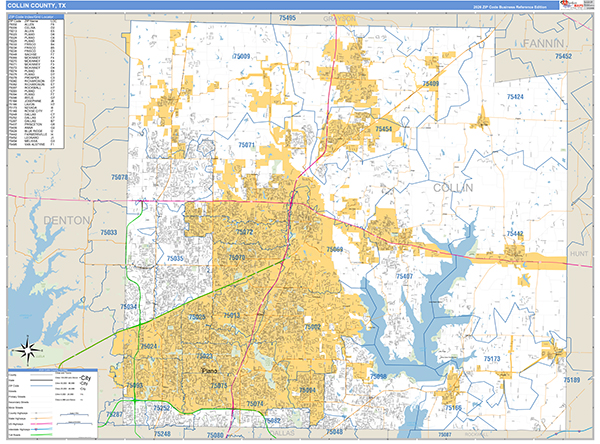Click ZIP code 75080
The width and height of the screenshot is (600, 444).
(215, 435)
